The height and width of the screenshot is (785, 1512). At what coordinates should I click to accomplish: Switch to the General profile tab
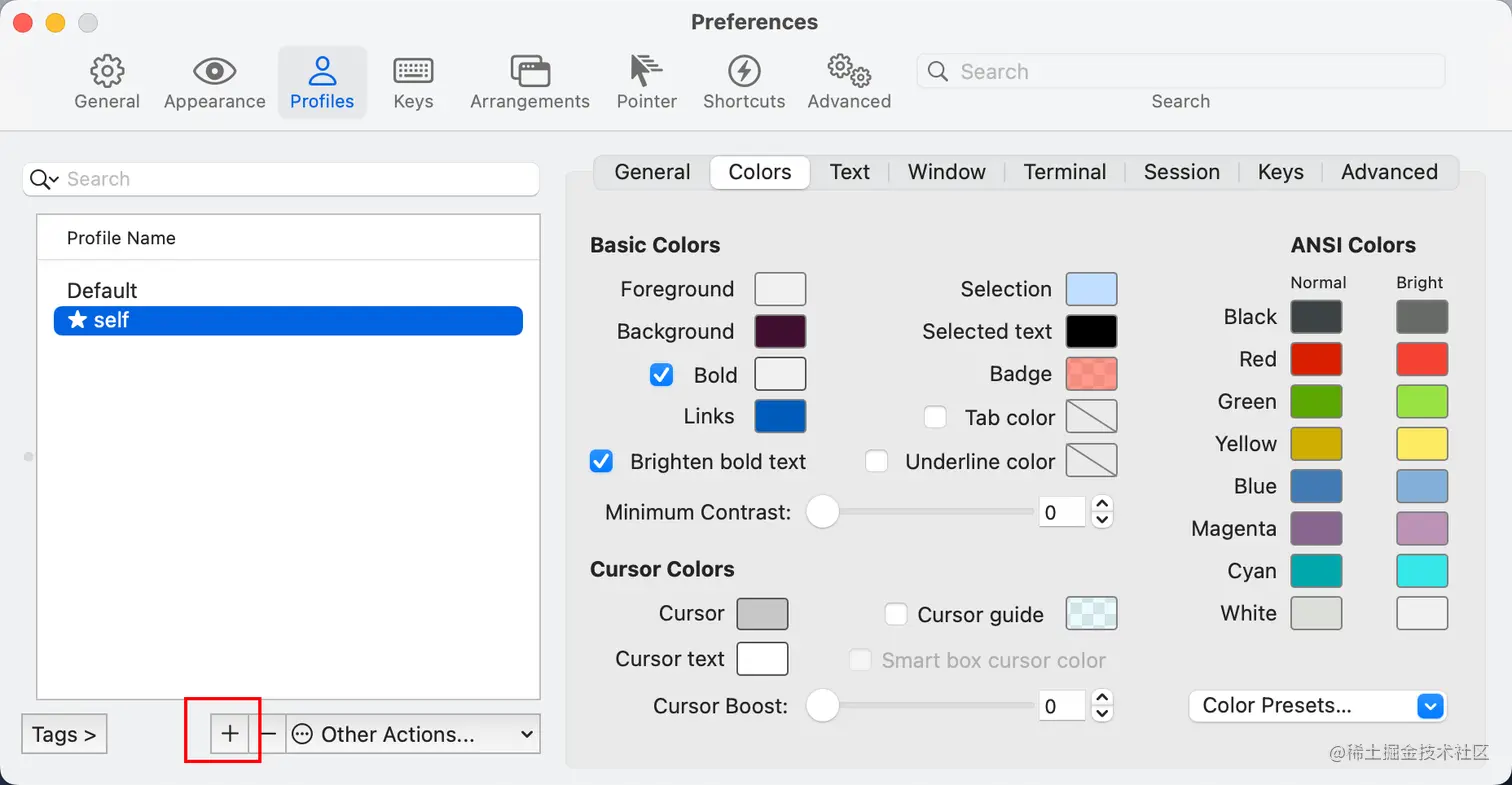tap(652, 172)
